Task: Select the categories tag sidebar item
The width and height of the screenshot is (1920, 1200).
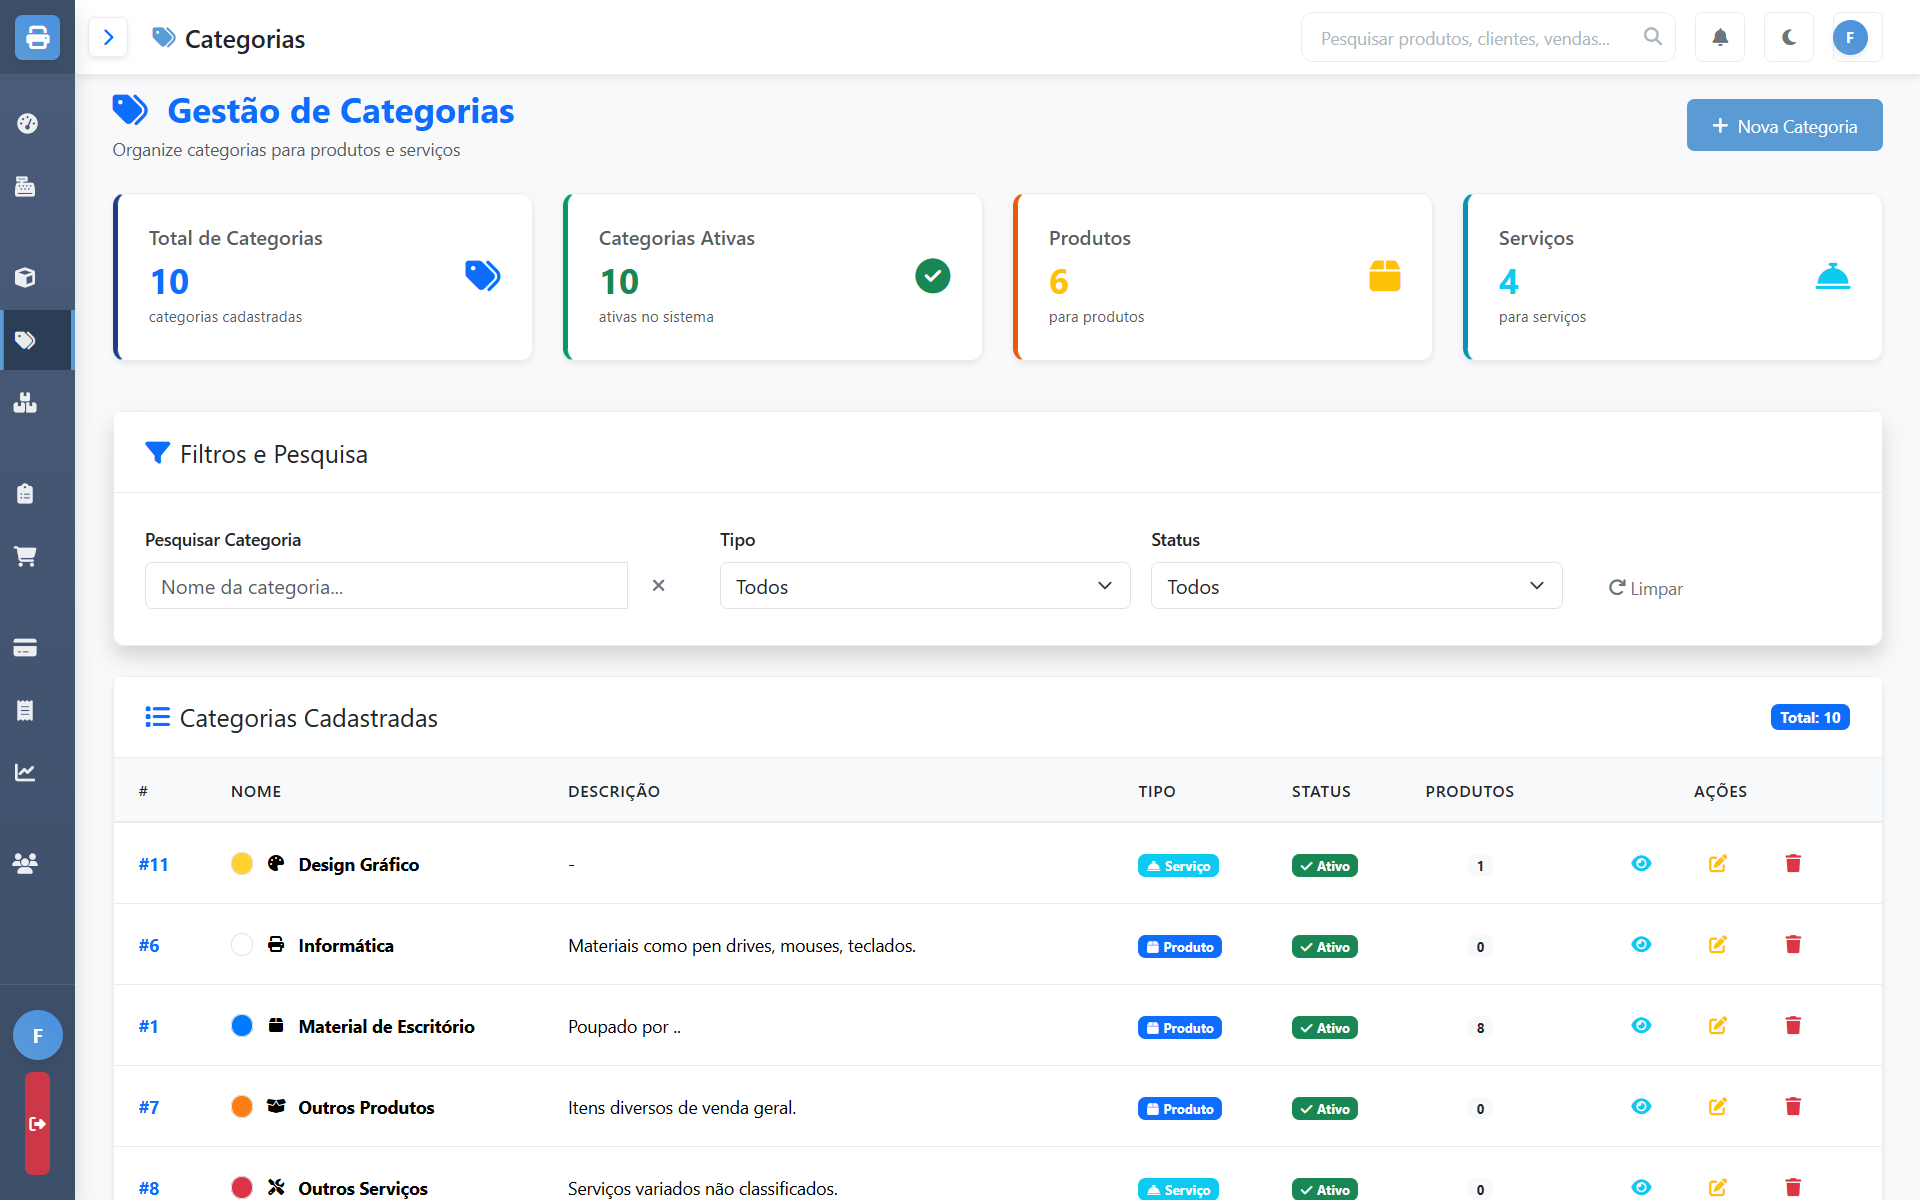Action: point(26,341)
